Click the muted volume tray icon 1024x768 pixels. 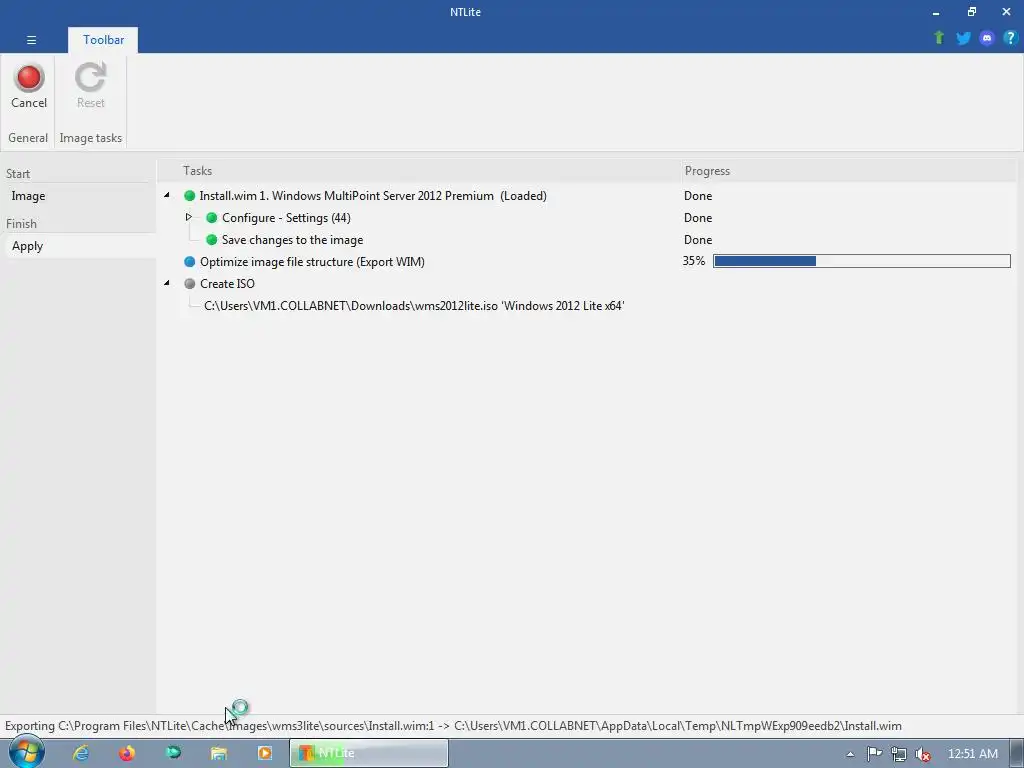click(x=923, y=754)
